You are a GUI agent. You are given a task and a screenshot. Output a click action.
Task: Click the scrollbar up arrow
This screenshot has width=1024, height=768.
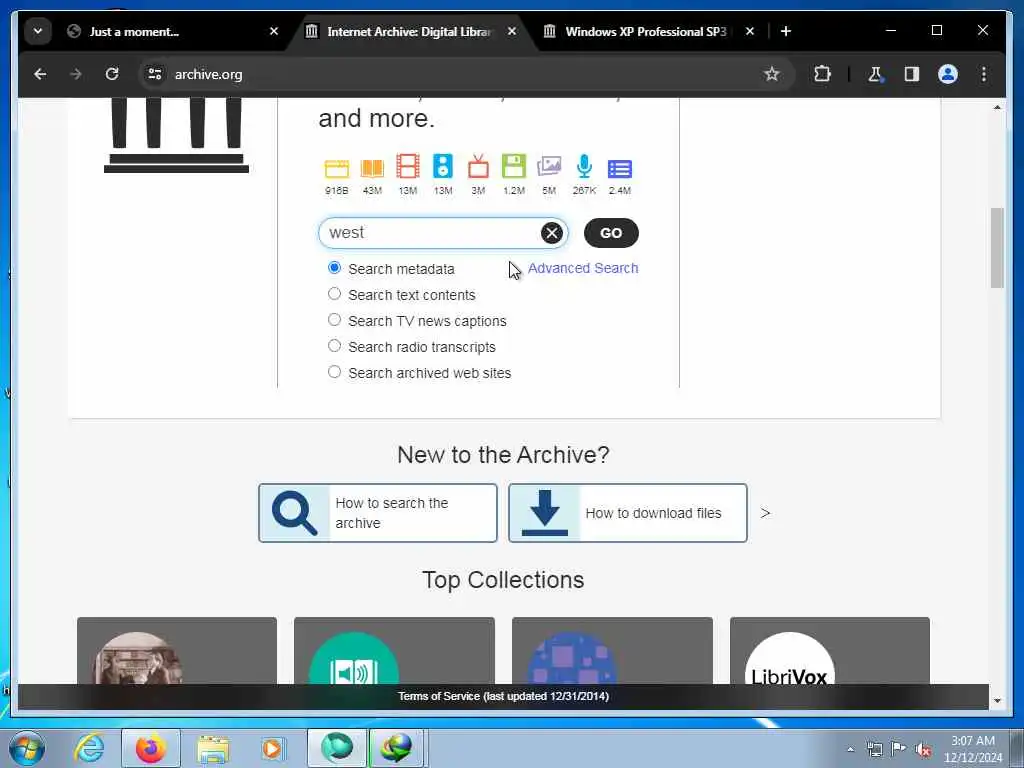tap(997, 107)
